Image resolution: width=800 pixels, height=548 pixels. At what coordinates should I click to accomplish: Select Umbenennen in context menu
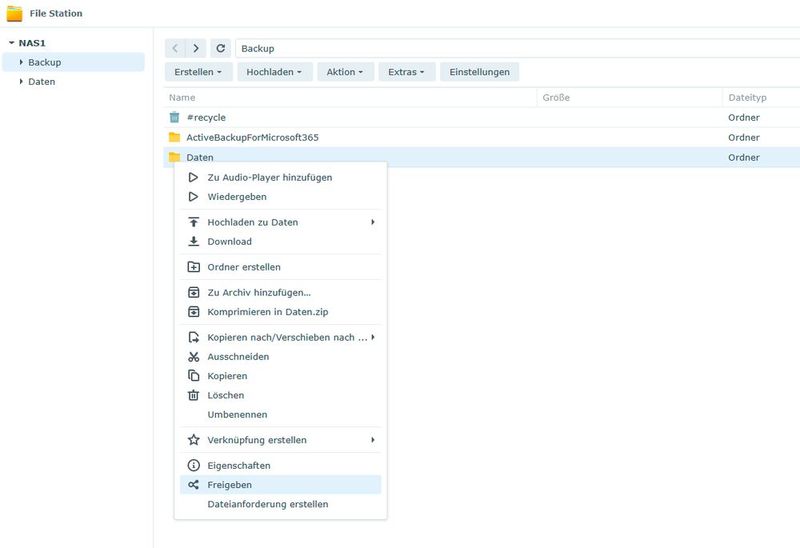pos(281,415)
